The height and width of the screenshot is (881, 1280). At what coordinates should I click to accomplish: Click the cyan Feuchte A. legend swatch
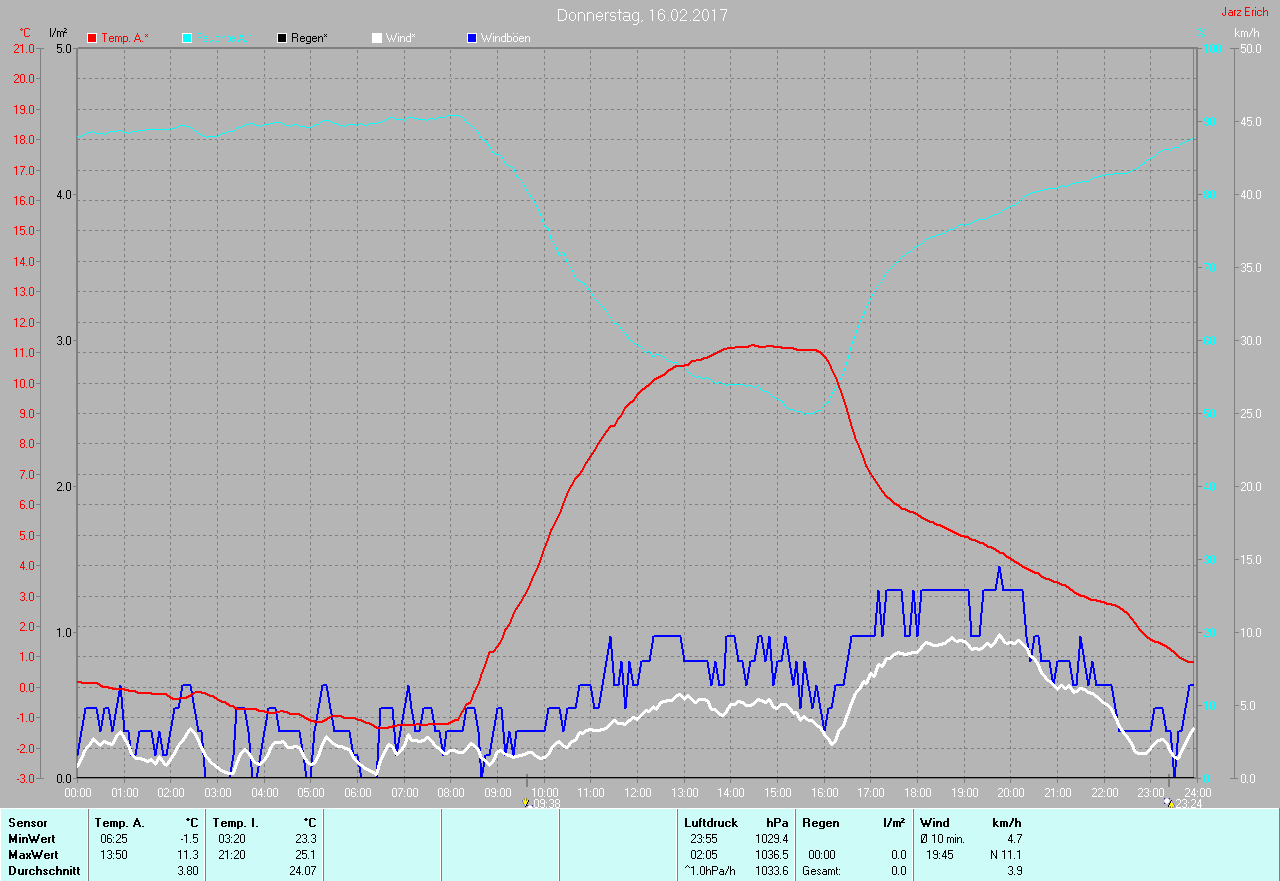coord(187,38)
